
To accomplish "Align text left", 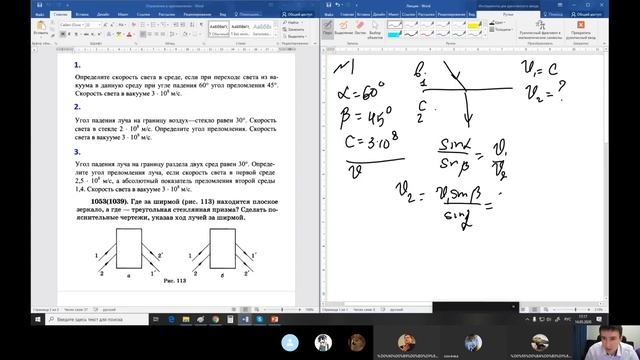I will (x=143, y=34).
